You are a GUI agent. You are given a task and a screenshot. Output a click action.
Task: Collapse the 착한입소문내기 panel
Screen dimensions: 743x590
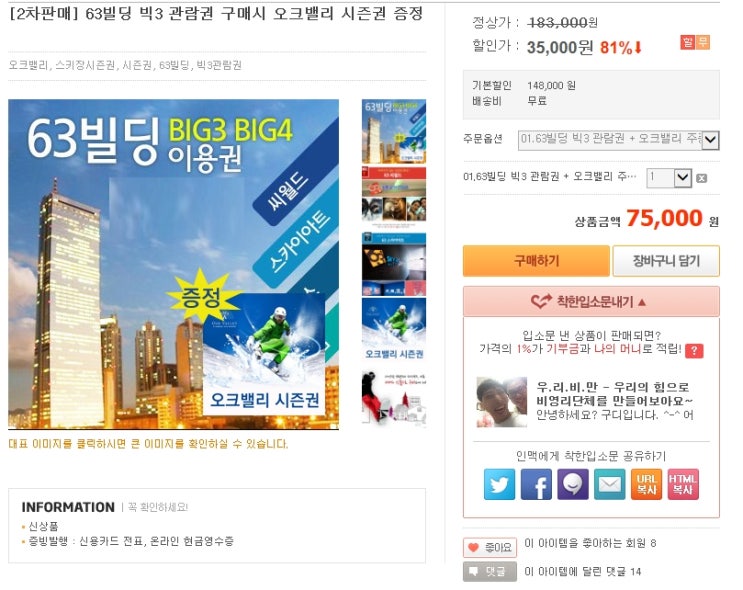591,301
